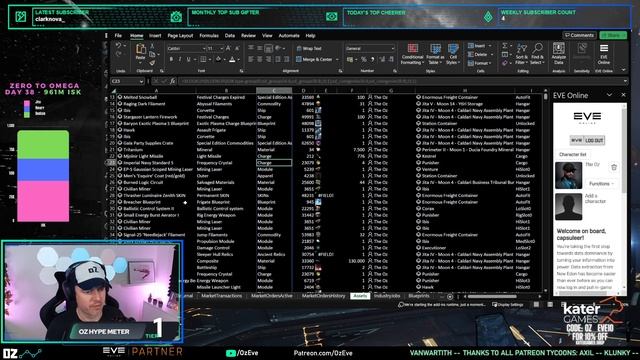Open the Functions dropdown for The Oz
This screenshot has height=360, width=640.
601,184
